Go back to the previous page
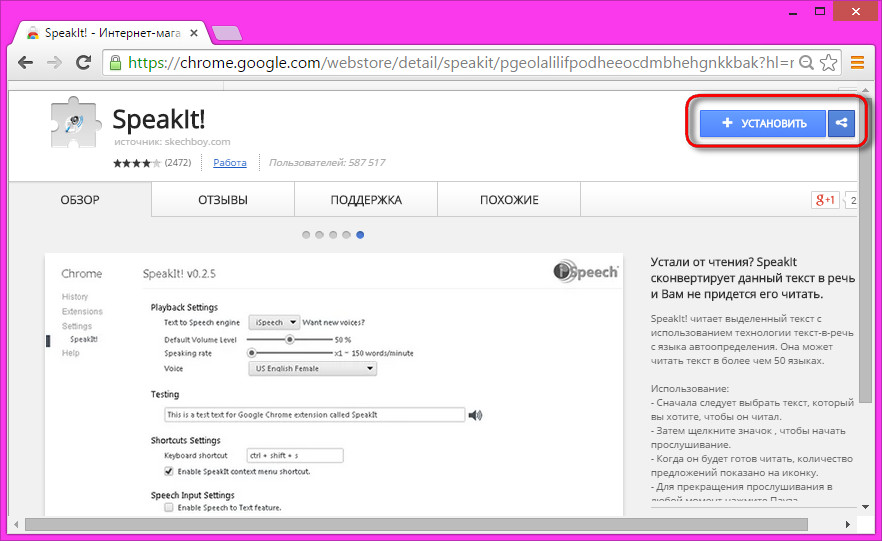Viewport: 882px width, 541px height. coord(25,62)
